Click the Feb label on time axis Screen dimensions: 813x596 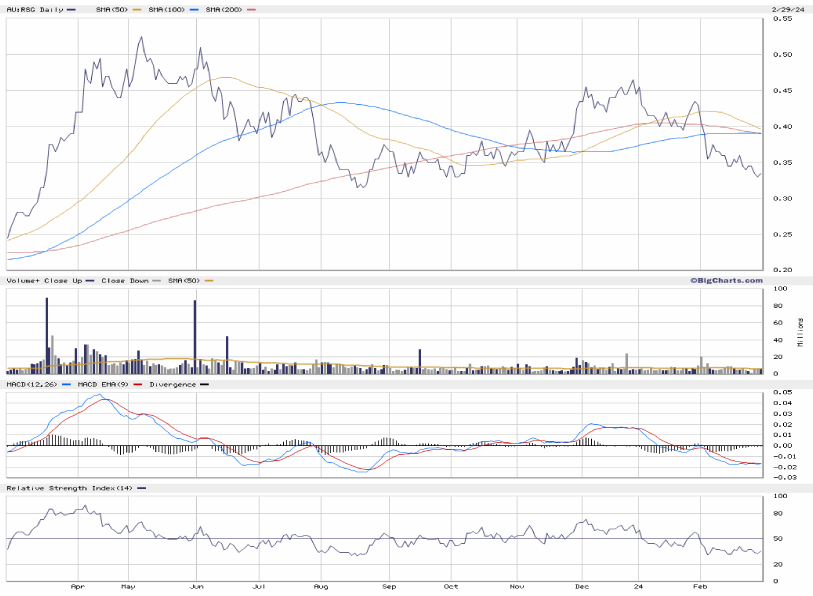pos(701,589)
